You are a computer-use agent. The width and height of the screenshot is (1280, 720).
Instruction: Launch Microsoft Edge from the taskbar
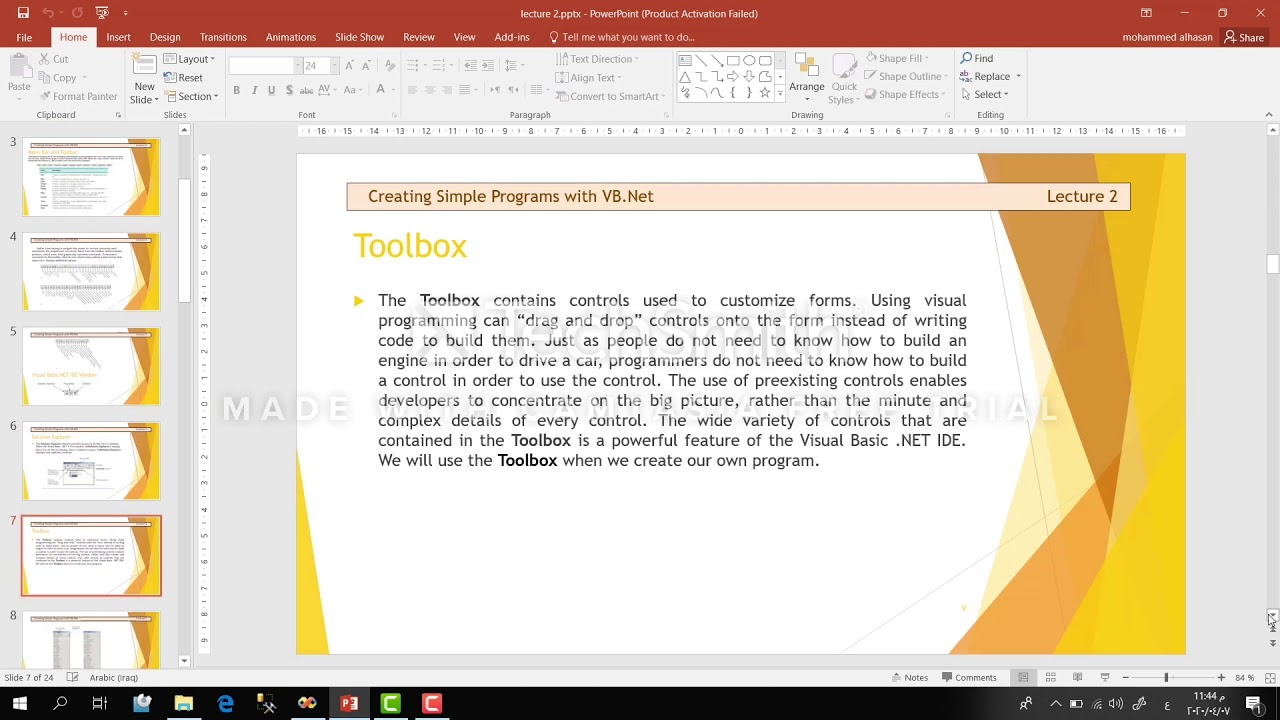pos(225,703)
